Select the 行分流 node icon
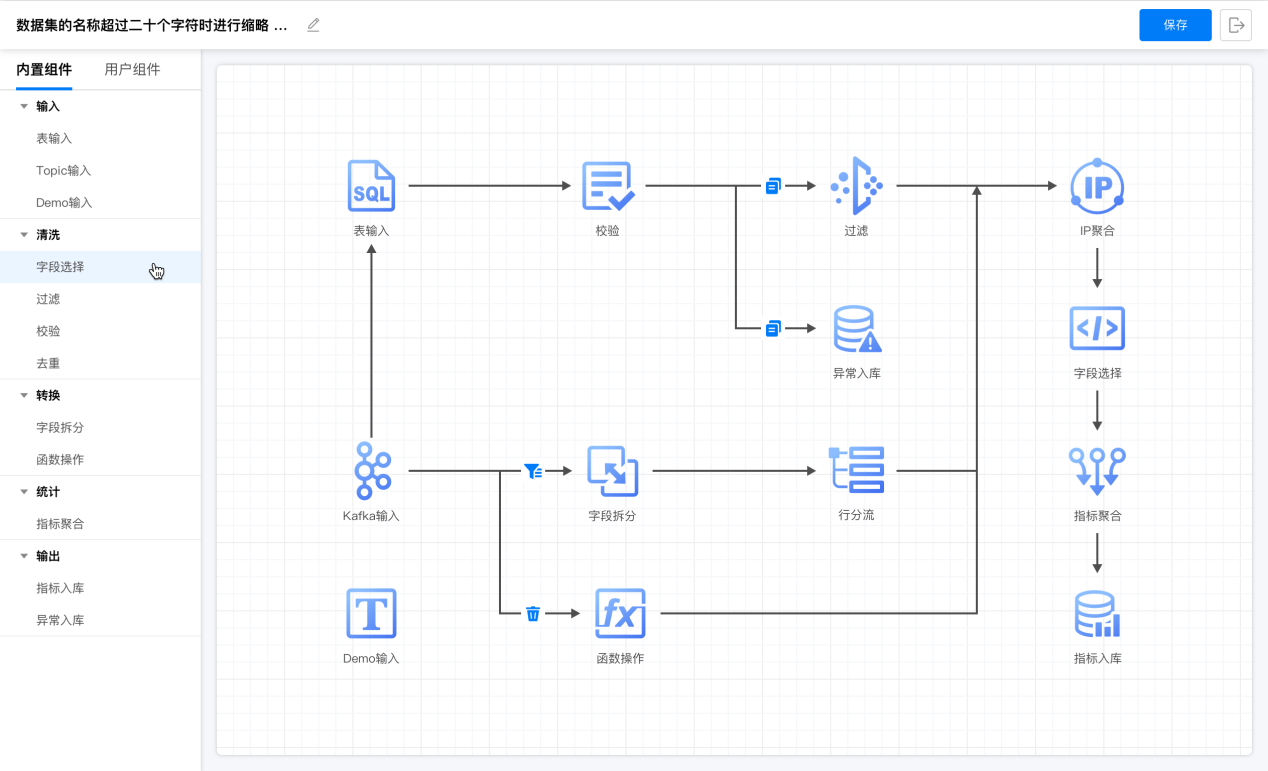This screenshot has height=771, width=1268. click(857, 470)
